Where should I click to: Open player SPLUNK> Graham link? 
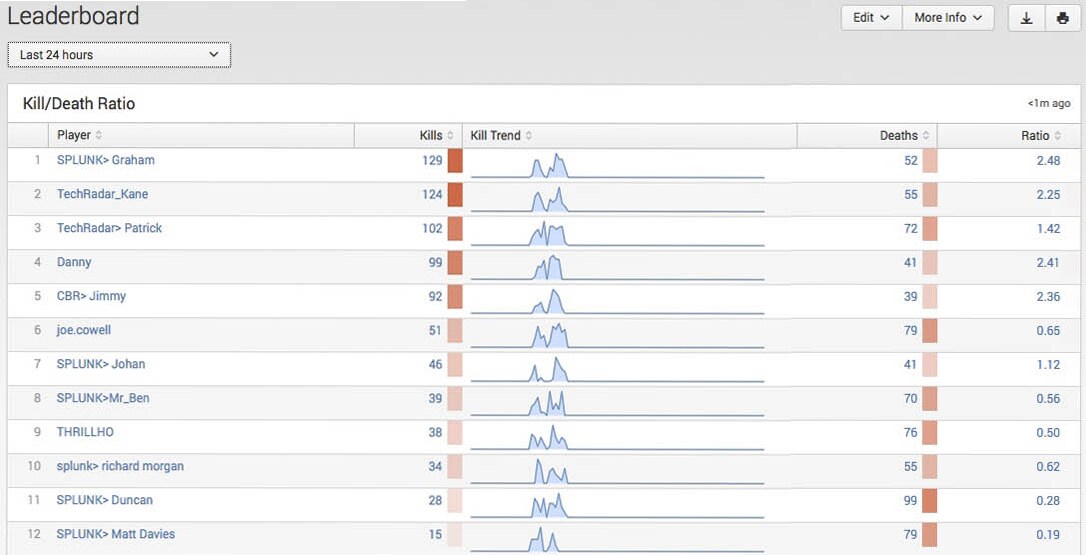click(x=106, y=160)
